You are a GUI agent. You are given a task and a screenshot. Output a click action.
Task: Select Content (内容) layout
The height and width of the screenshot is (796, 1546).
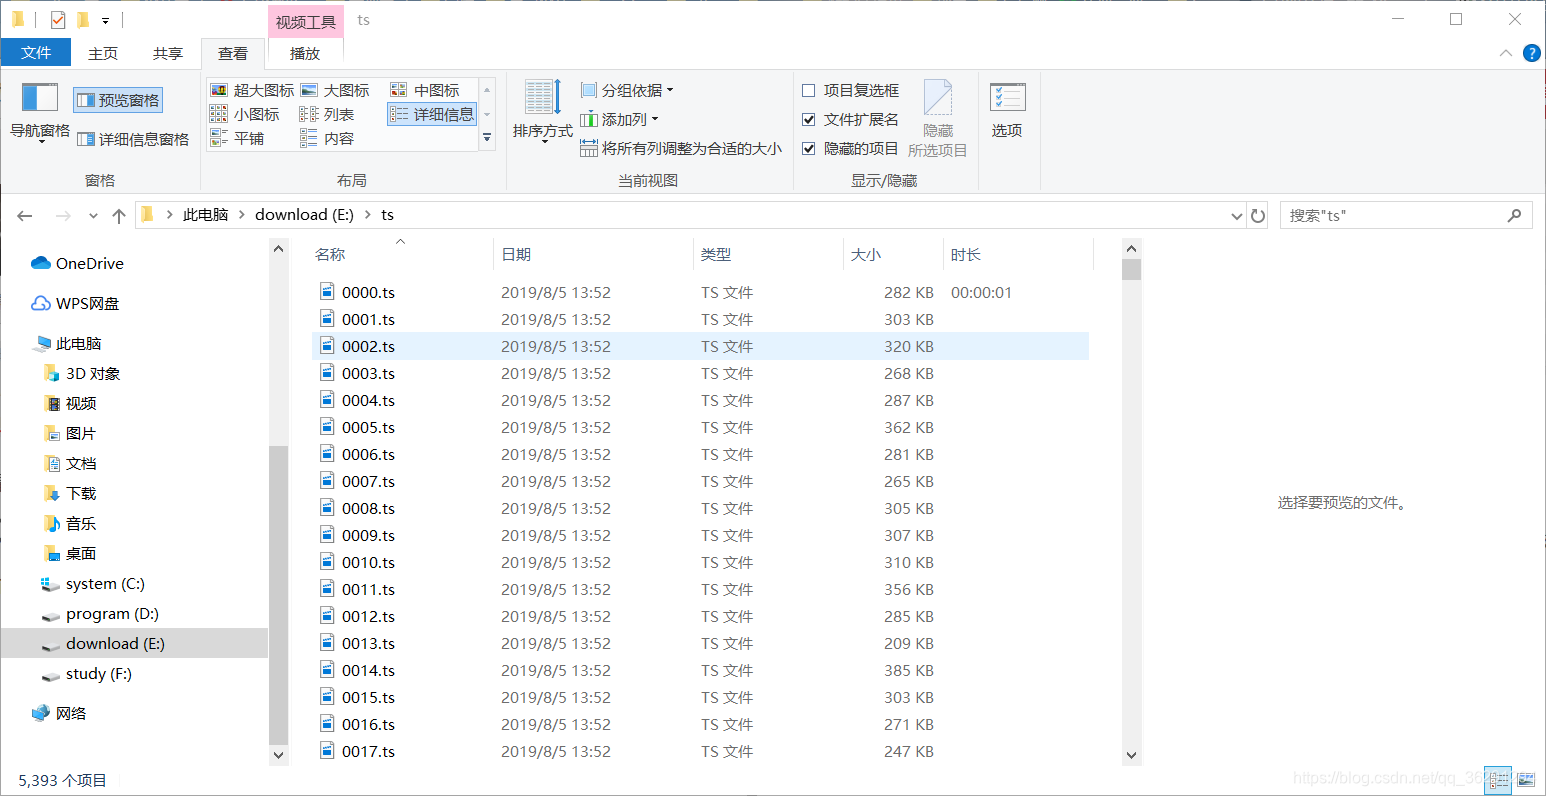click(327, 138)
